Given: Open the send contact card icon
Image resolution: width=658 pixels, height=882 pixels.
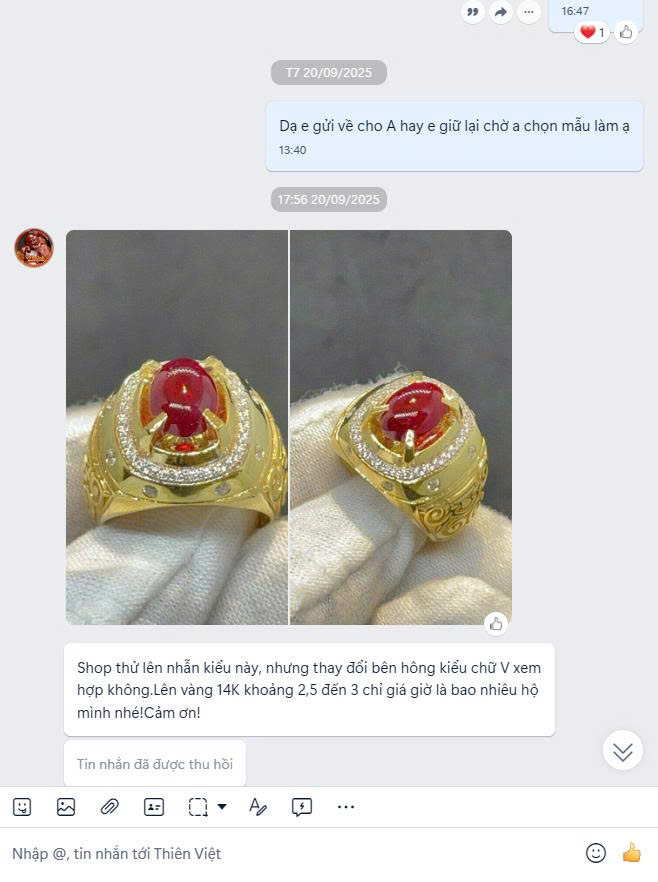Looking at the screenshot, I should pyautogui.click(x=154, y=807).
